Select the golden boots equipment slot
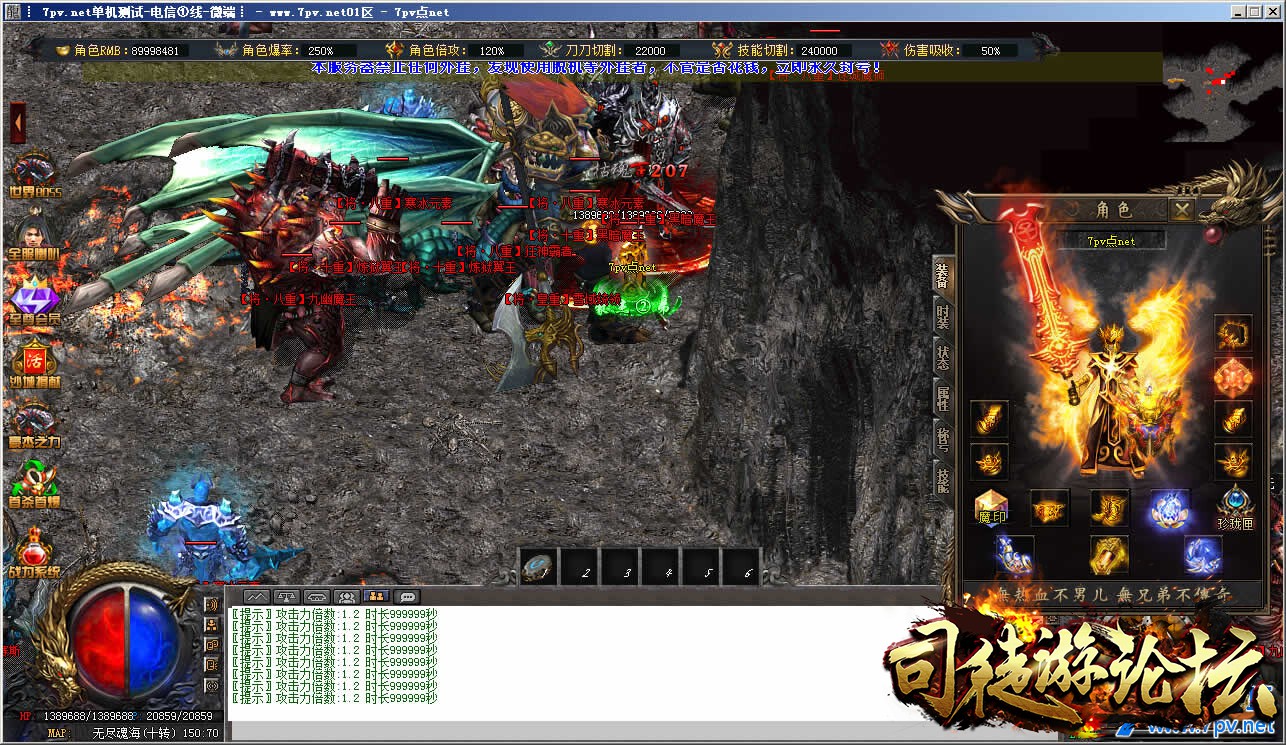Viewport: 1286px width, 745px height. 1109,508
